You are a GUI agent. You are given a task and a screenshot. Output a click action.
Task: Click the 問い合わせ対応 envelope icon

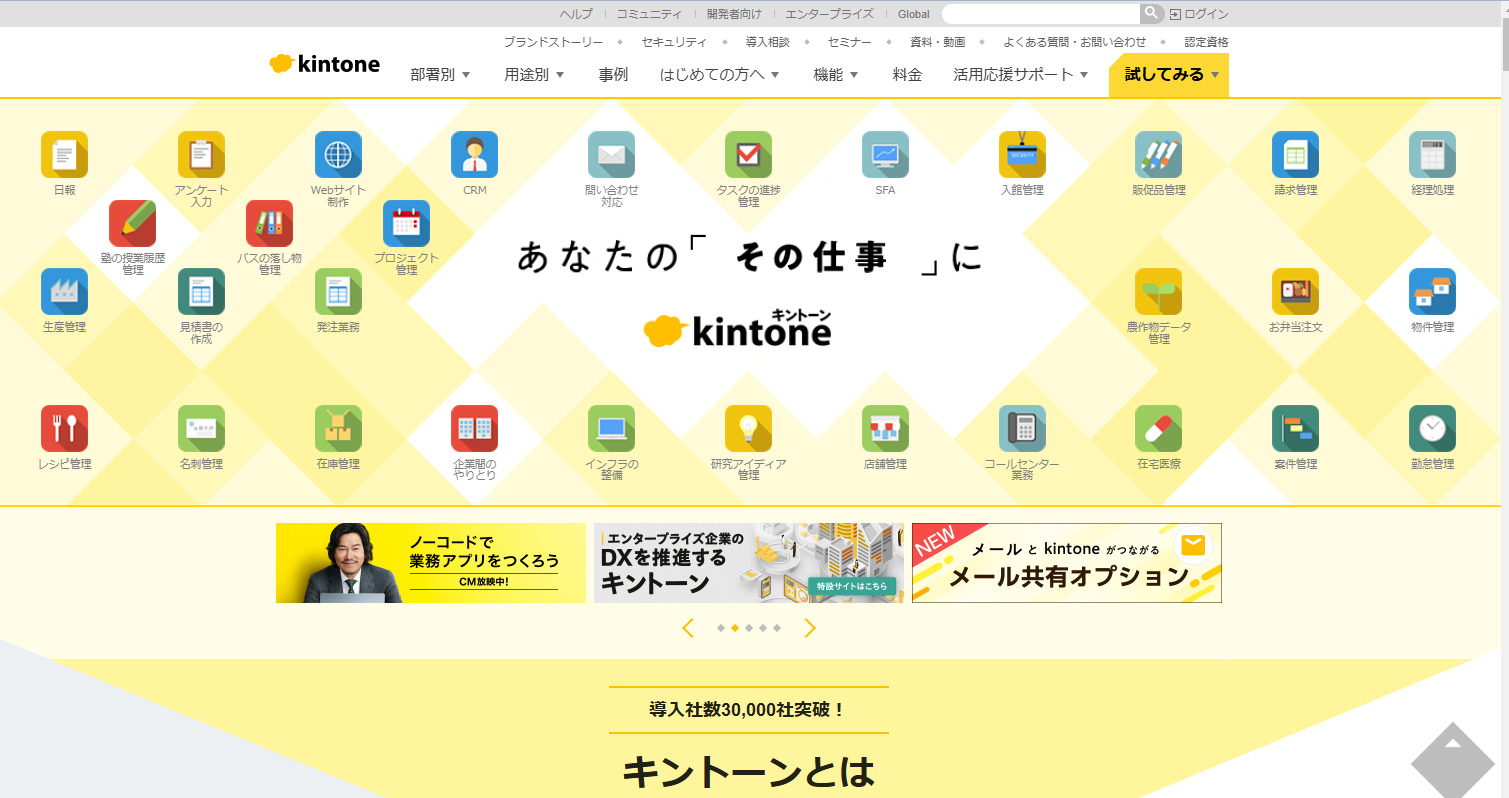pyautogui.click(x=611, y=155)
